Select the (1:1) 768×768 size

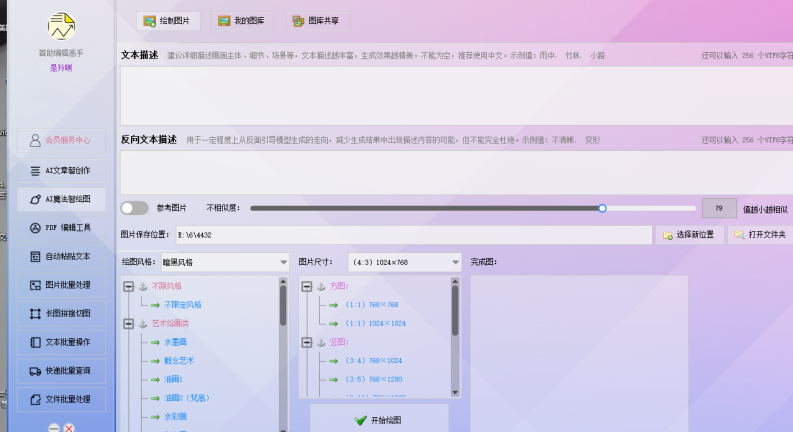[x=371, y=305]
